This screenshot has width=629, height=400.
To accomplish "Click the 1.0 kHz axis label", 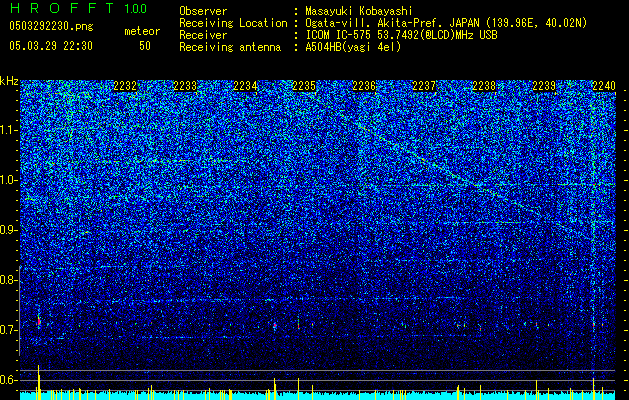I will (x=9, y=180).
